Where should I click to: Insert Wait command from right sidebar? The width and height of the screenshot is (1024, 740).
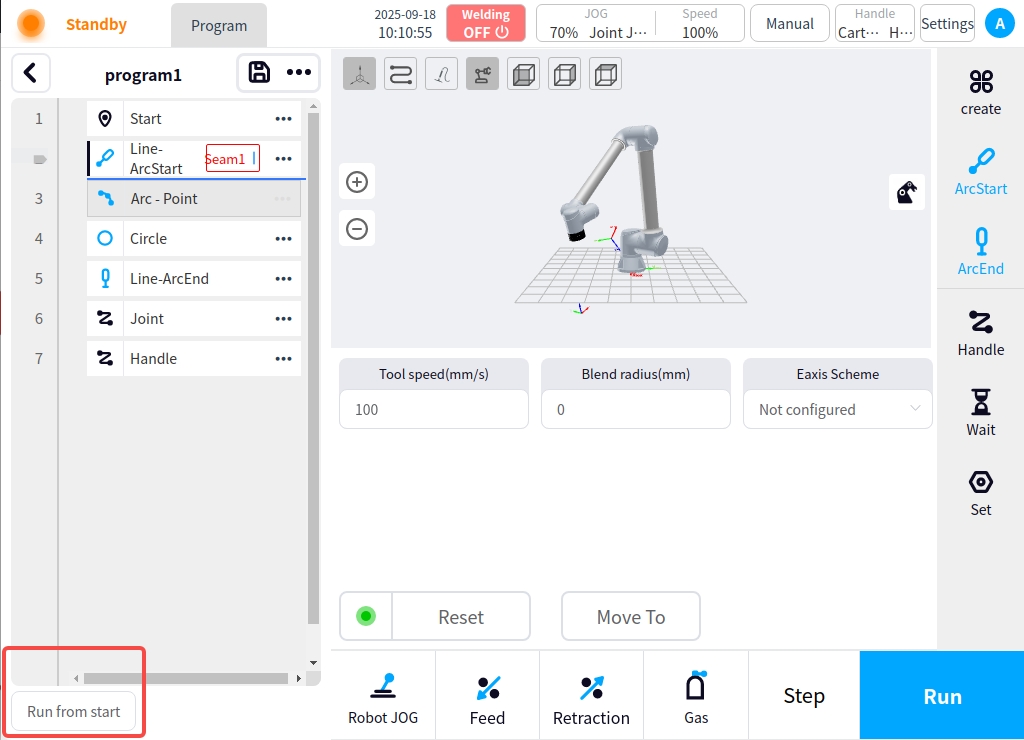980,413
